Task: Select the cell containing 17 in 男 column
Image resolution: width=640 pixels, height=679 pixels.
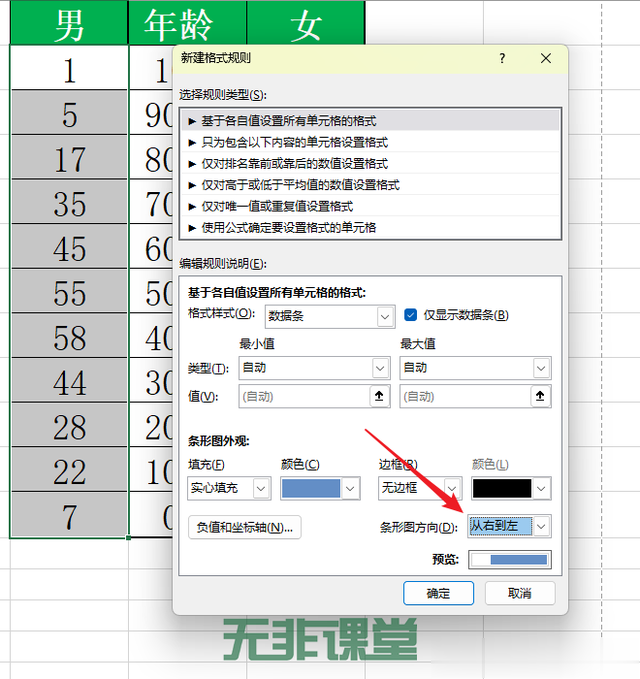Action: tap(69, 157)
